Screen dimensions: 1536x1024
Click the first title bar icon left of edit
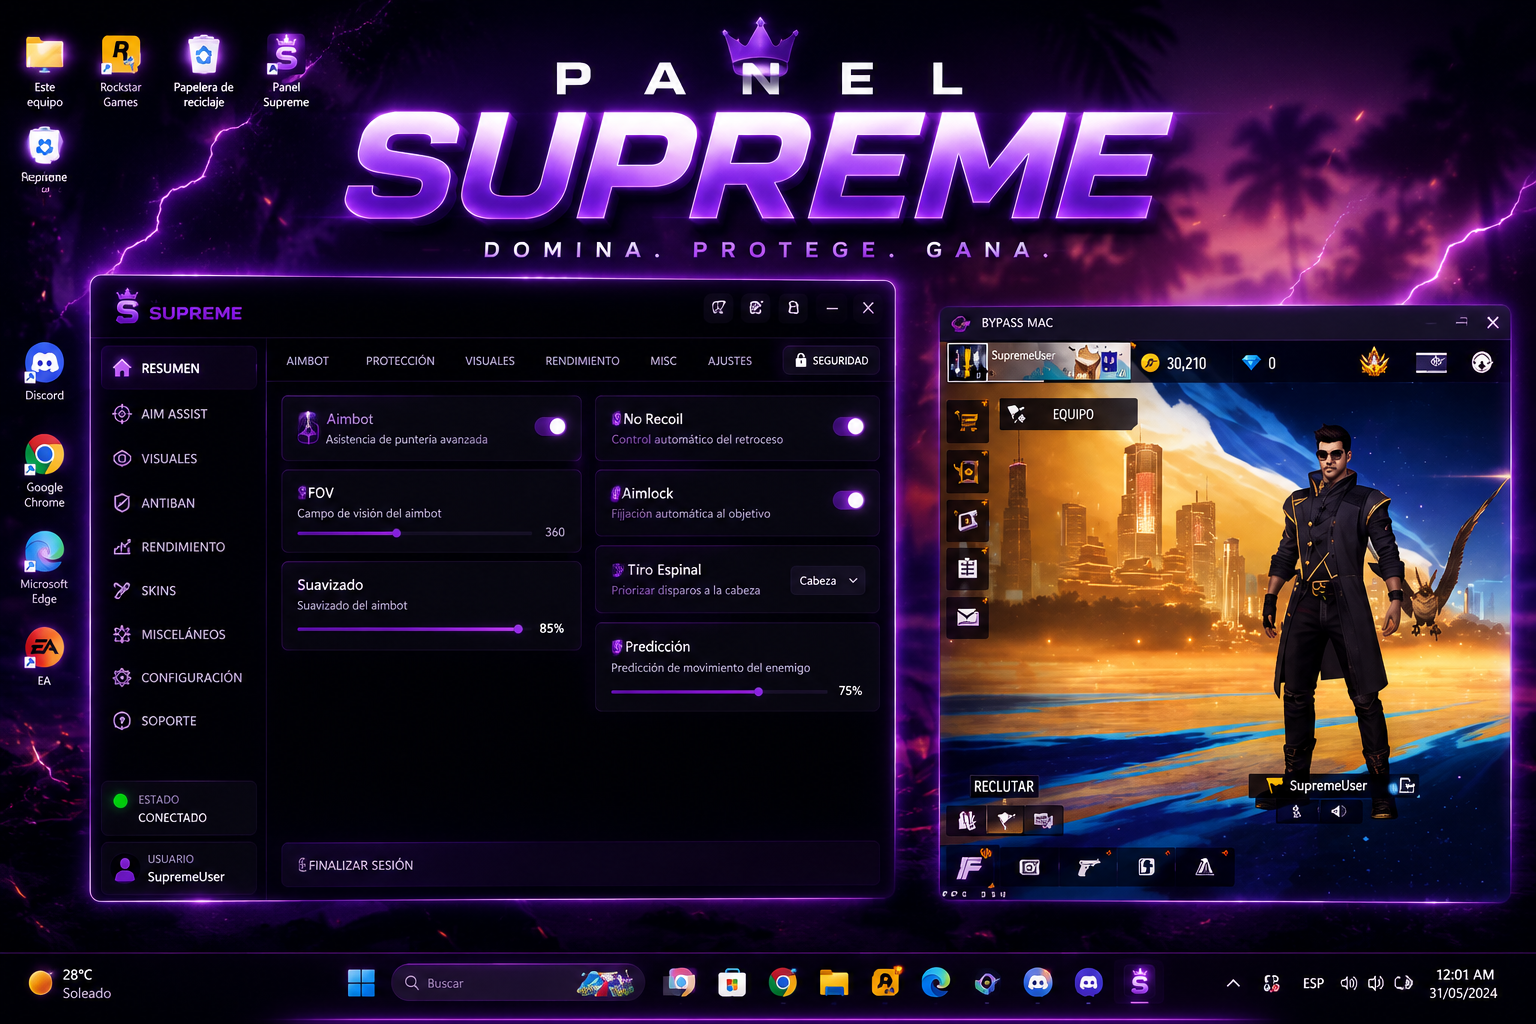pyautogui.click(x=718, y=308)
